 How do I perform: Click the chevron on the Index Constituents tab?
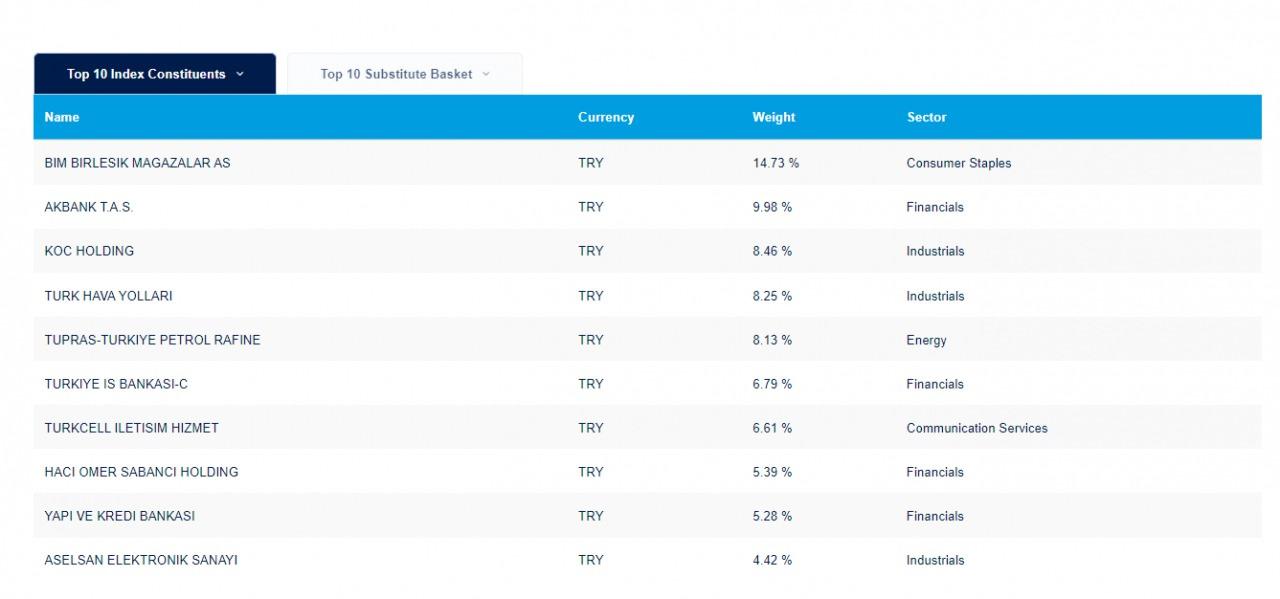pos(240,74)
